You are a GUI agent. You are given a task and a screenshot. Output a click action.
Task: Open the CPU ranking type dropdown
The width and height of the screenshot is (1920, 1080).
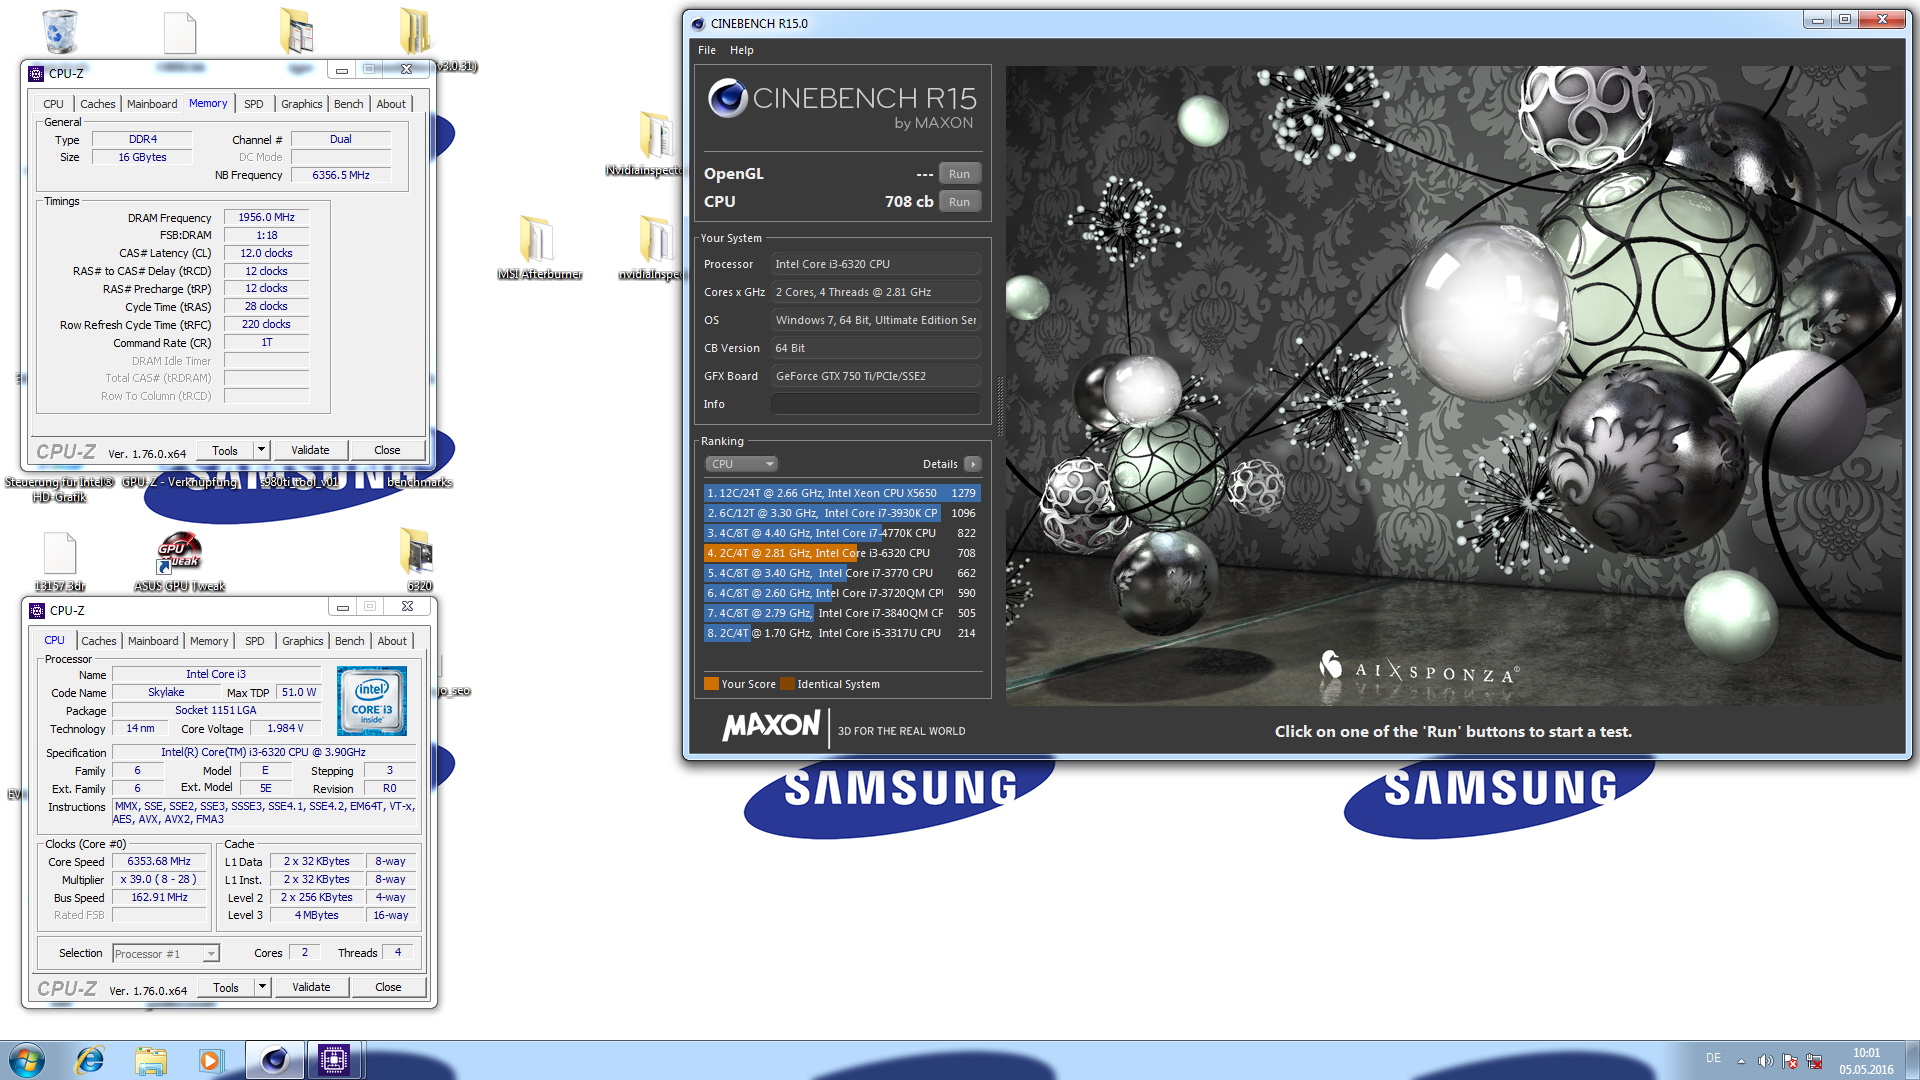pos(741,464)
